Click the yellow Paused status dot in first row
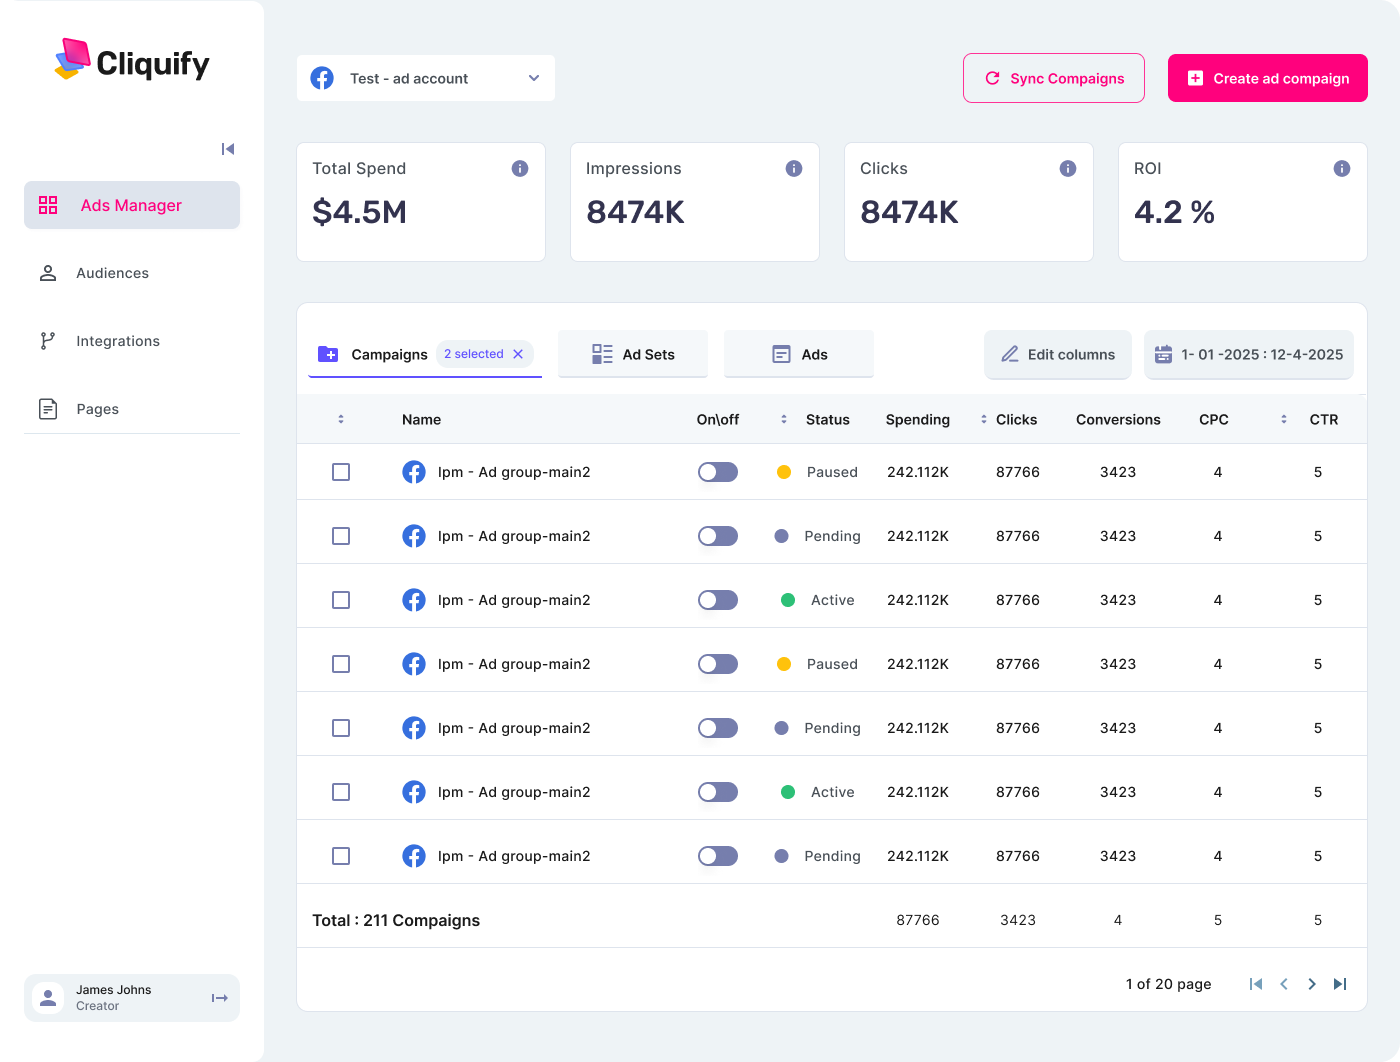The width and height of the screenshot is (1400, 1062). (784, 472)
